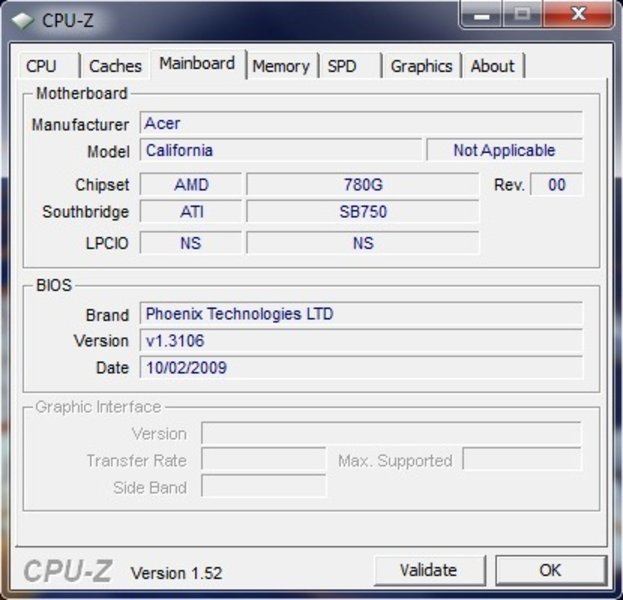The height and width of the screenshot is (600, 623).
Task: Click the Graphic Interface Version field
Action: (391, 433)
